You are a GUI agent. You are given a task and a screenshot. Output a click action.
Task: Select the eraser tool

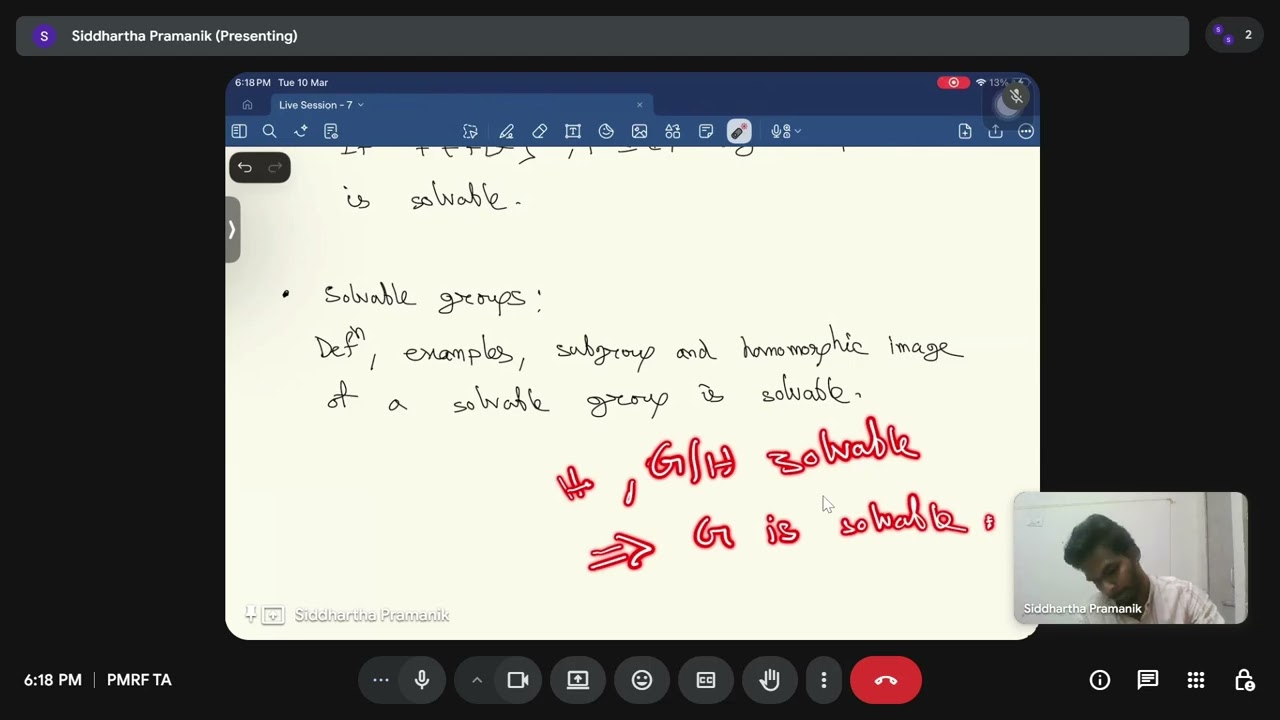tap(540, 131)
